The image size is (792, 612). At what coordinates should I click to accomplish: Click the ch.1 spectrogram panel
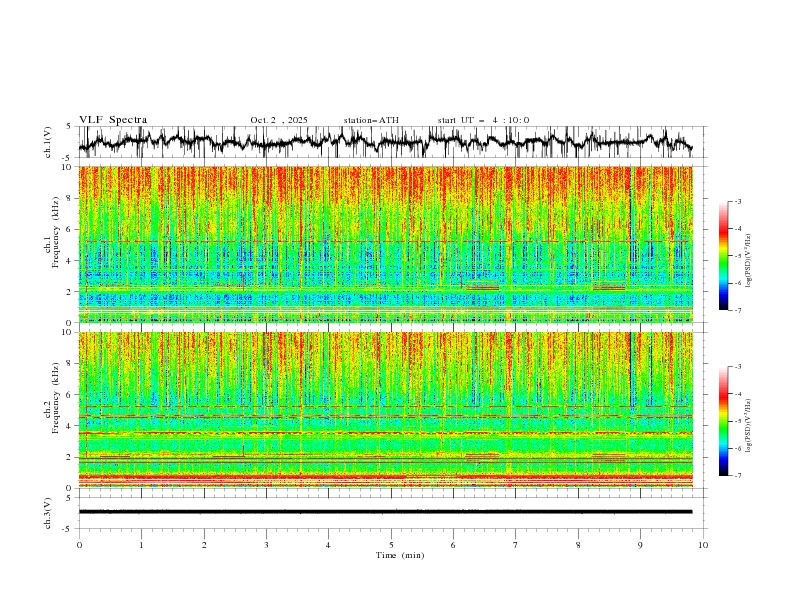tap(386, 244)
